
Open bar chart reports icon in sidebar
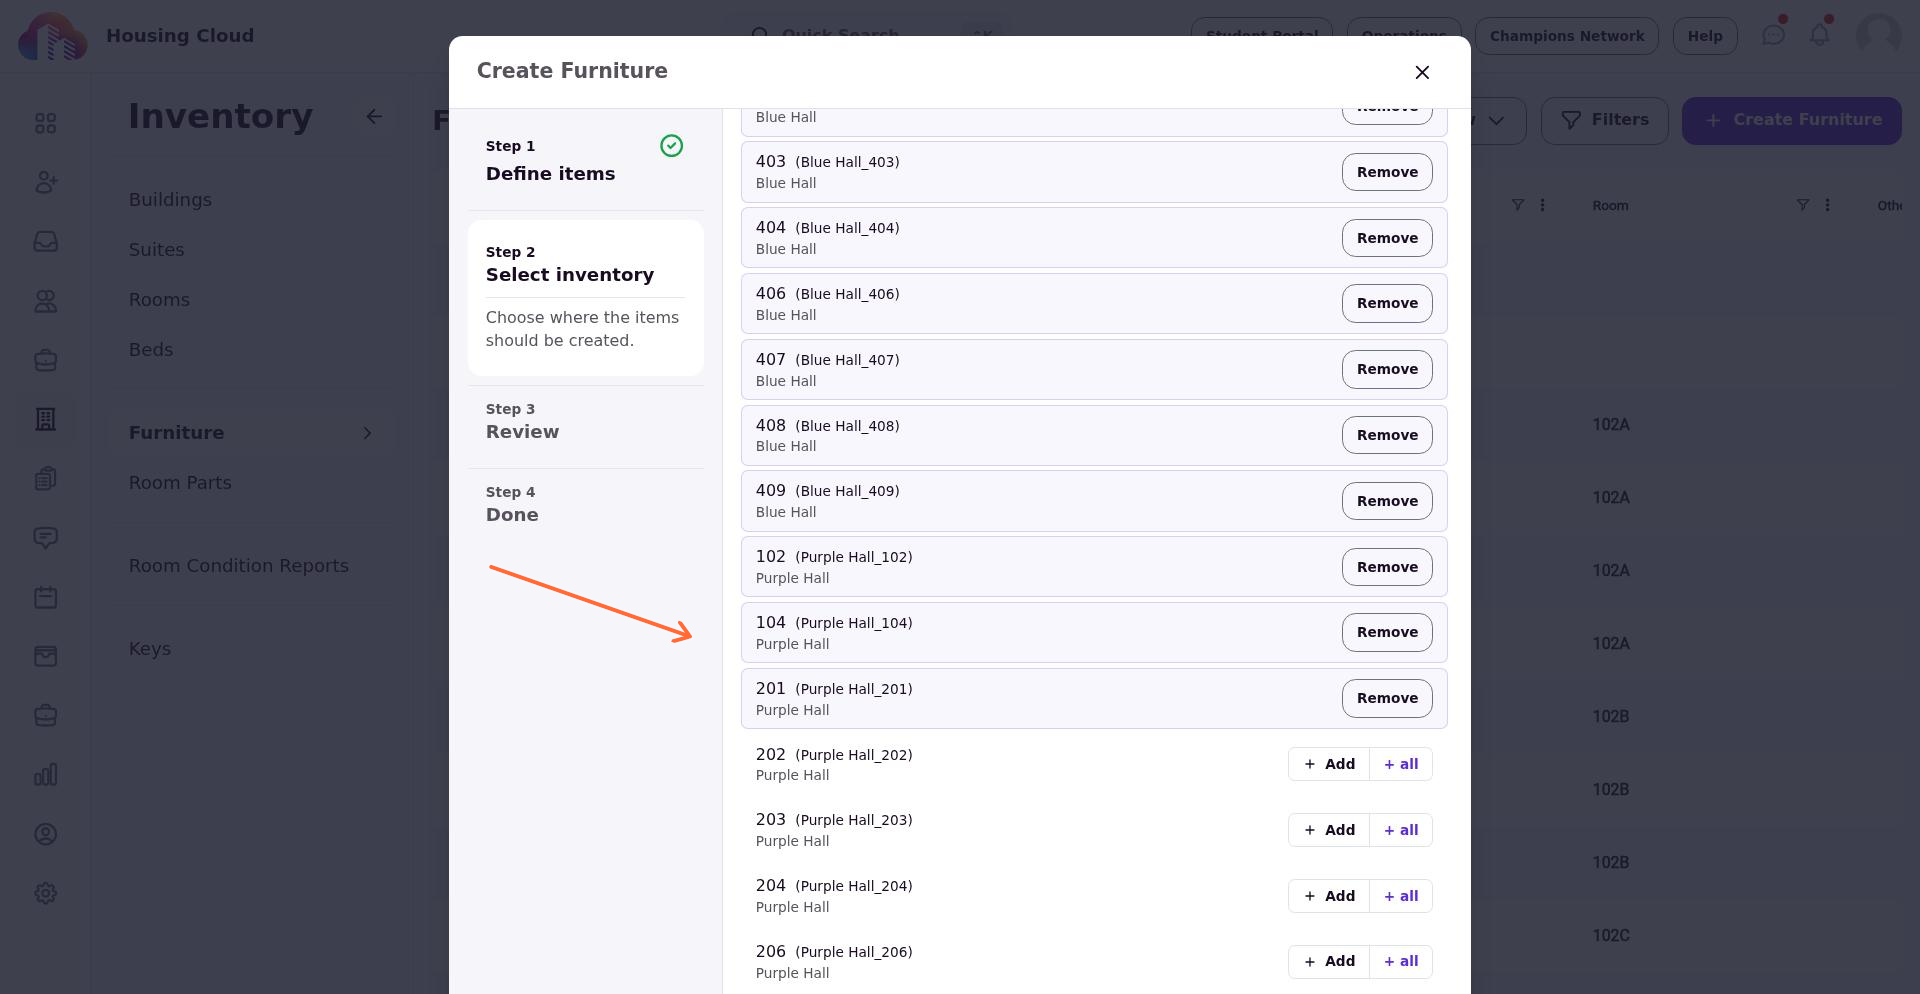[x=45, y=775]
